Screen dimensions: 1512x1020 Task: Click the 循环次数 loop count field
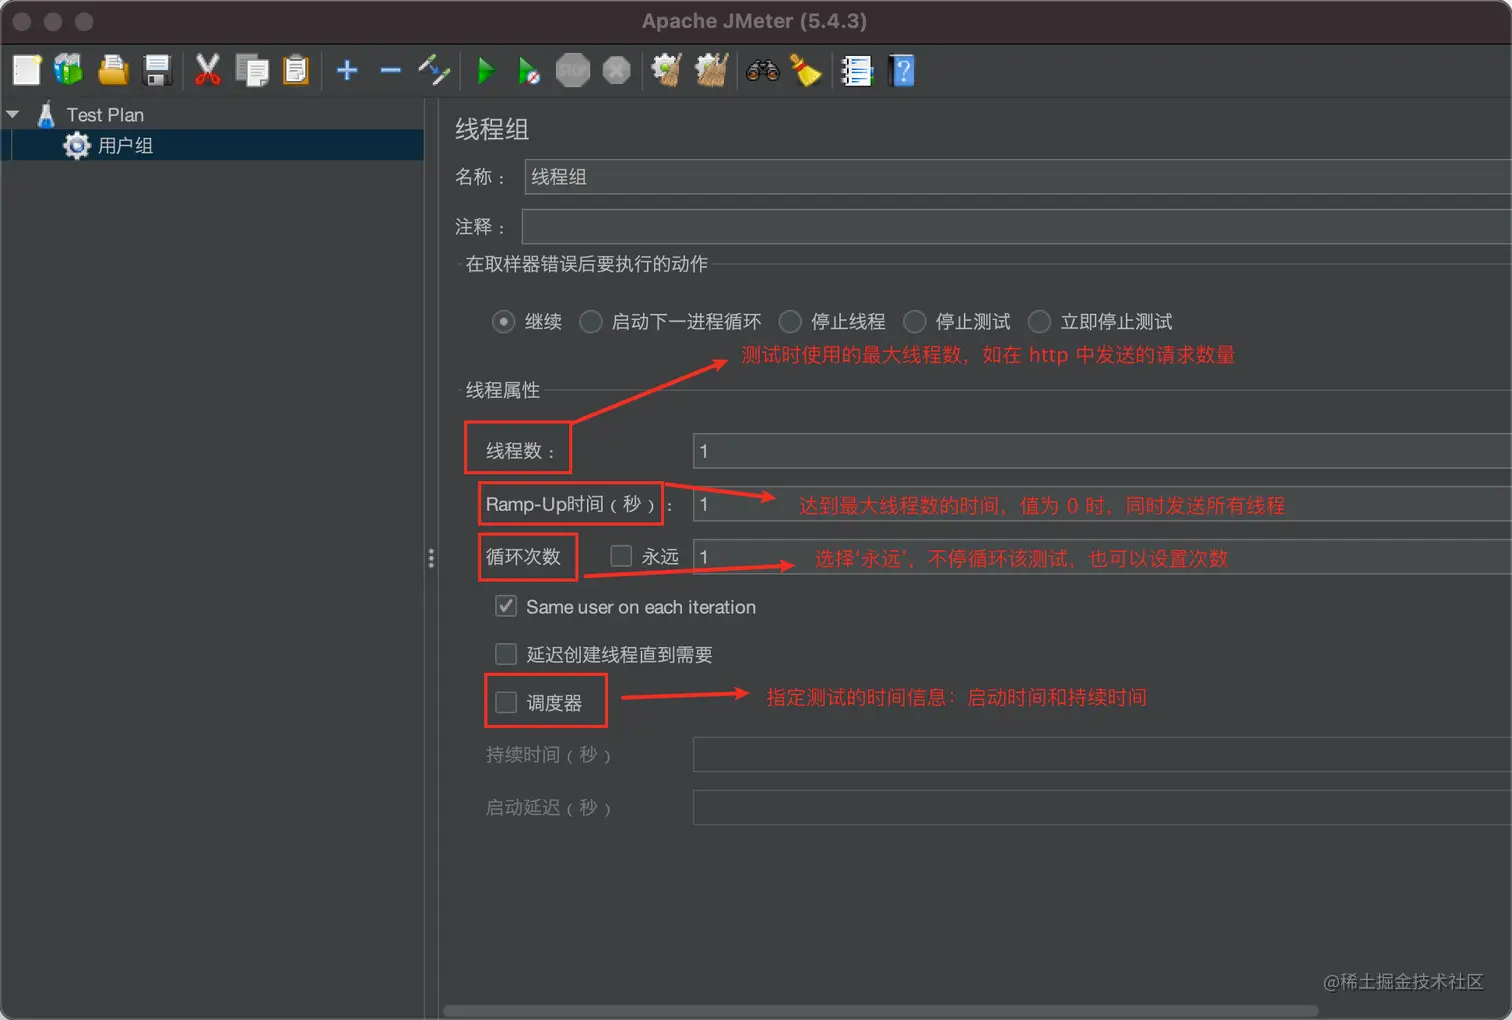1102,557
